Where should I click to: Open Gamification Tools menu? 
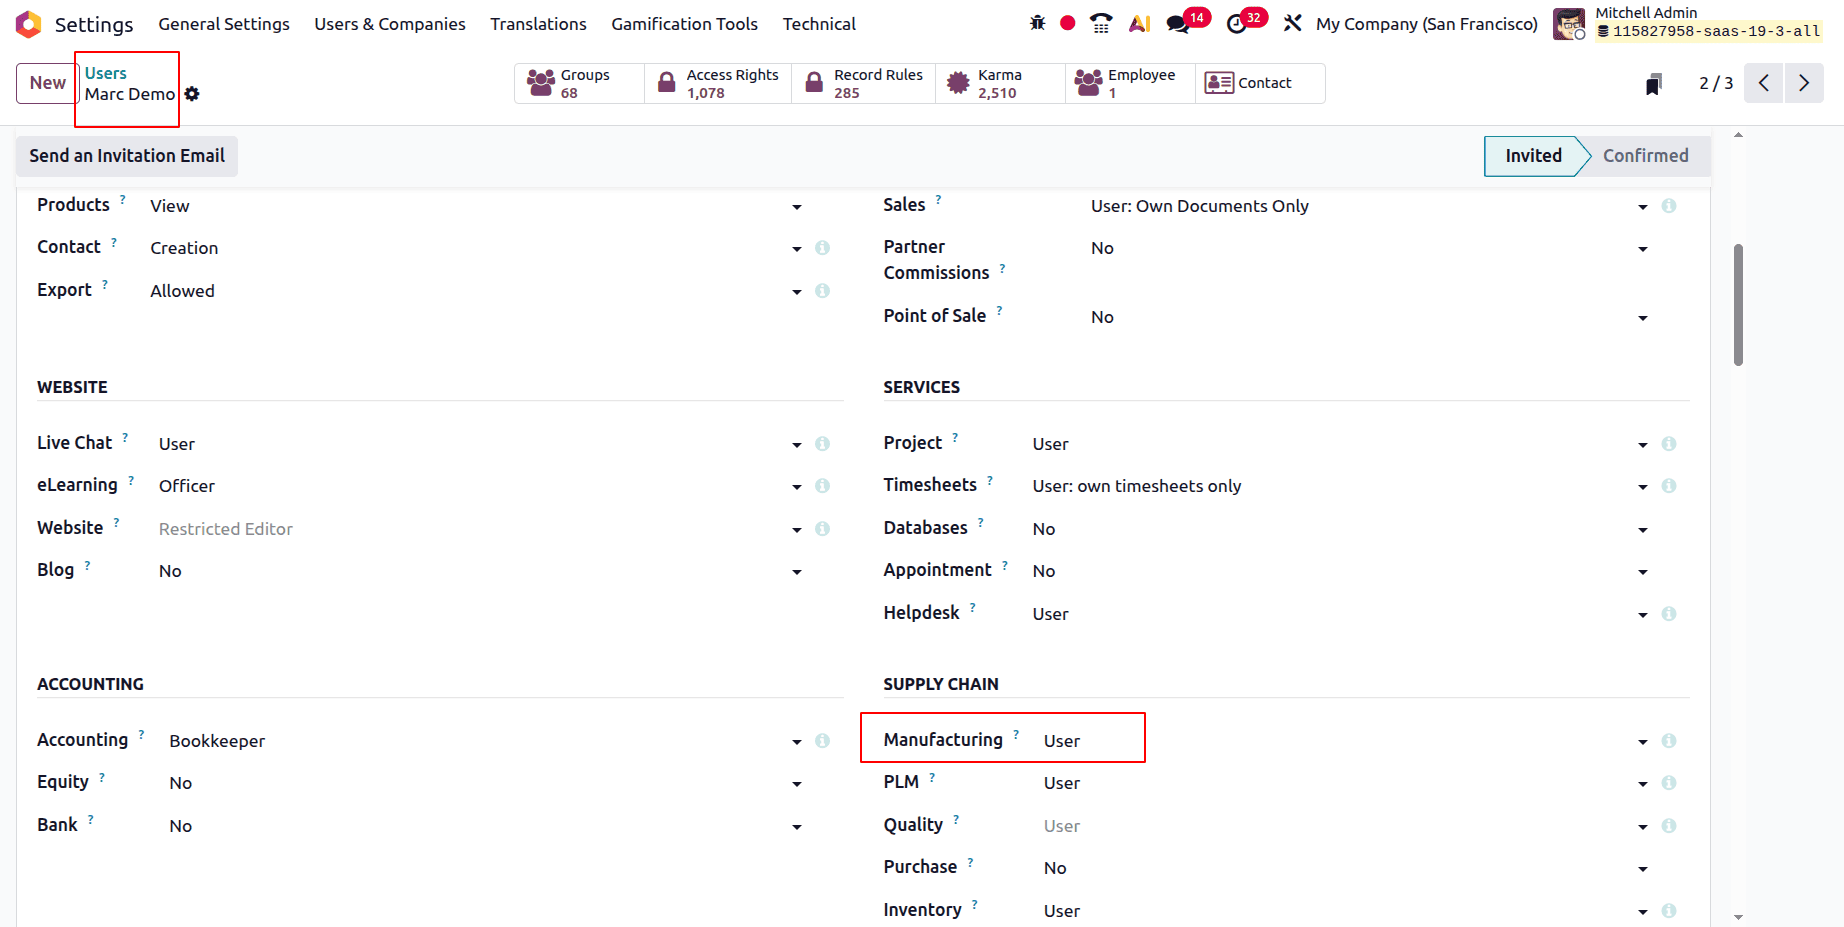[x=684, y=24]
